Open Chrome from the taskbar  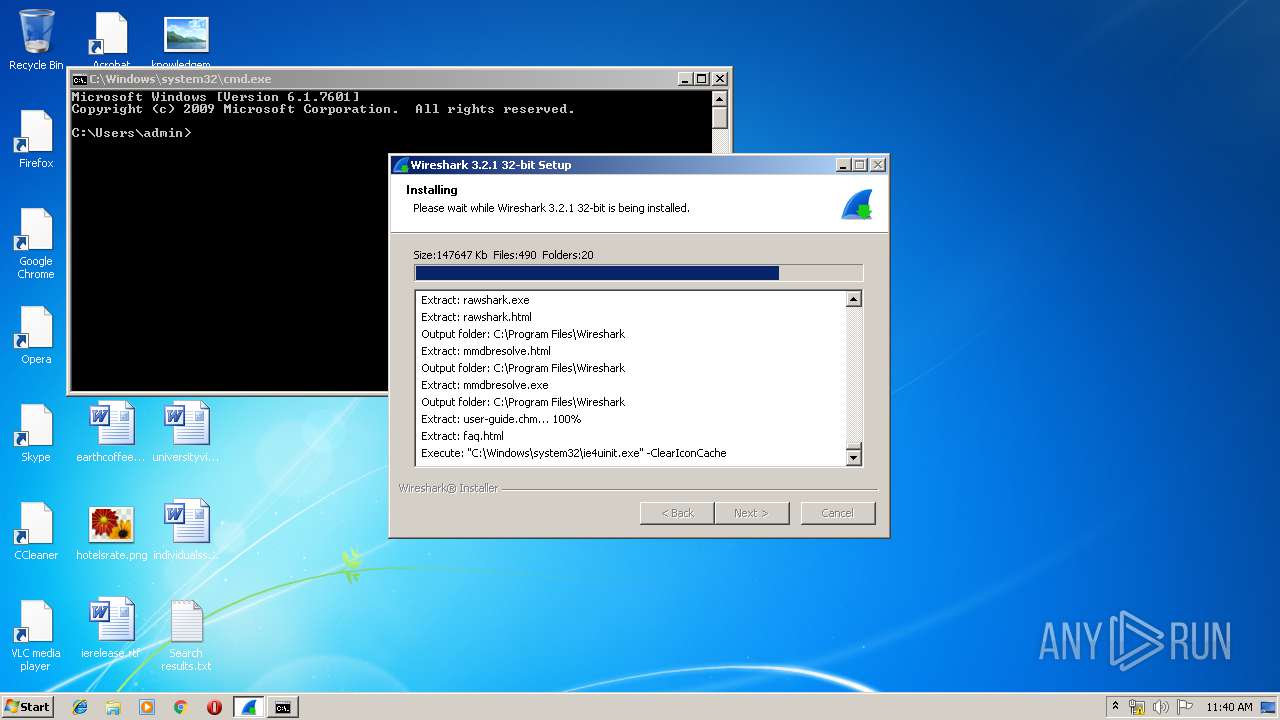pyautogui.click(x=180, y=707)
